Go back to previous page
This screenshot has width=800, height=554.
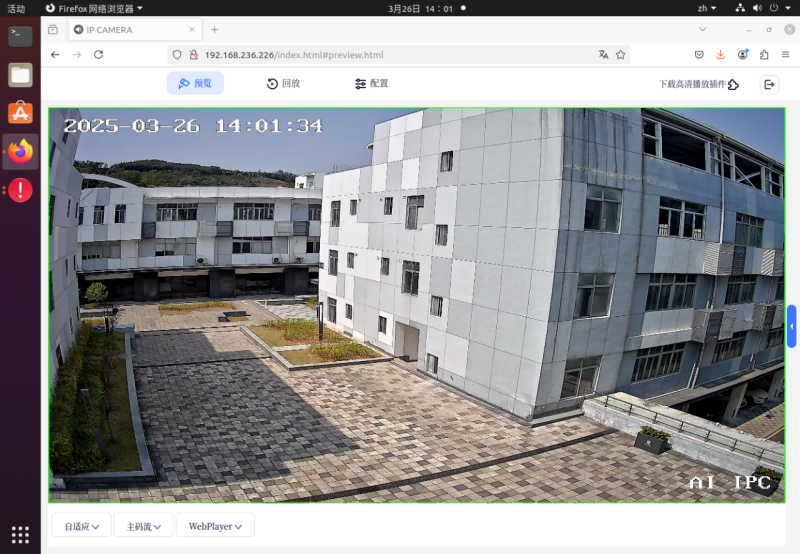(55, 55)
